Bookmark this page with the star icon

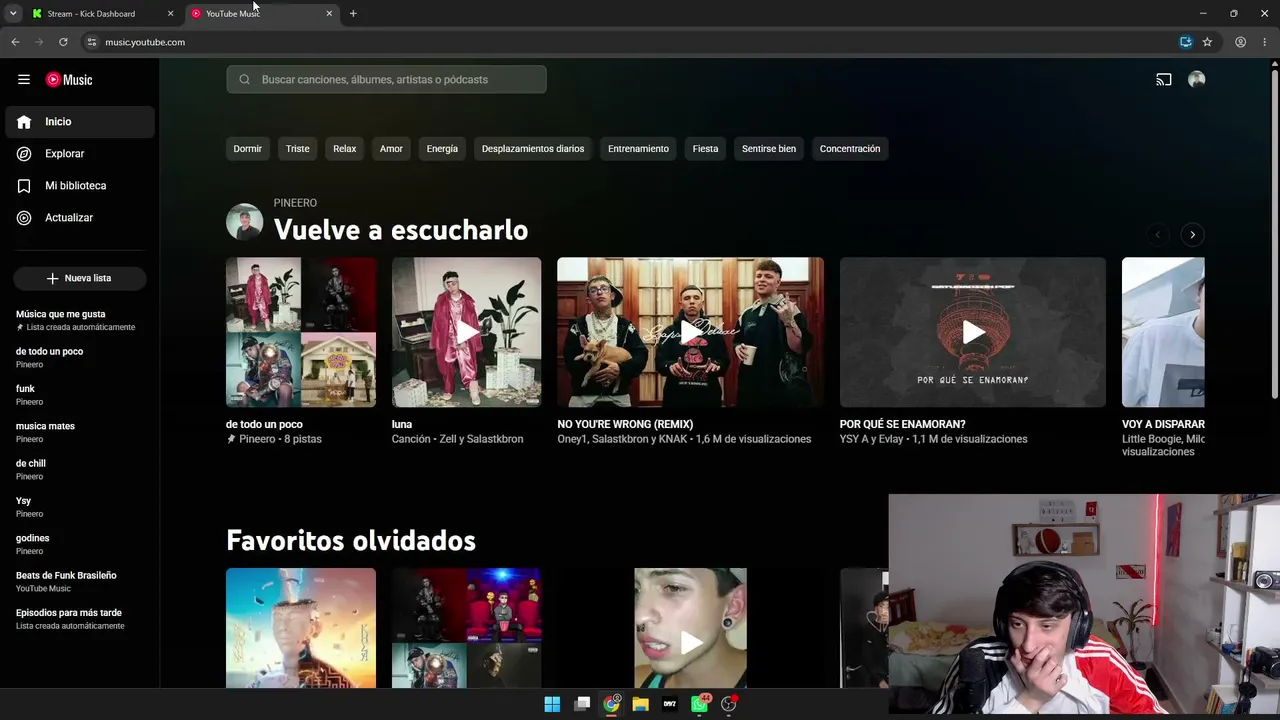(1207, 42)
